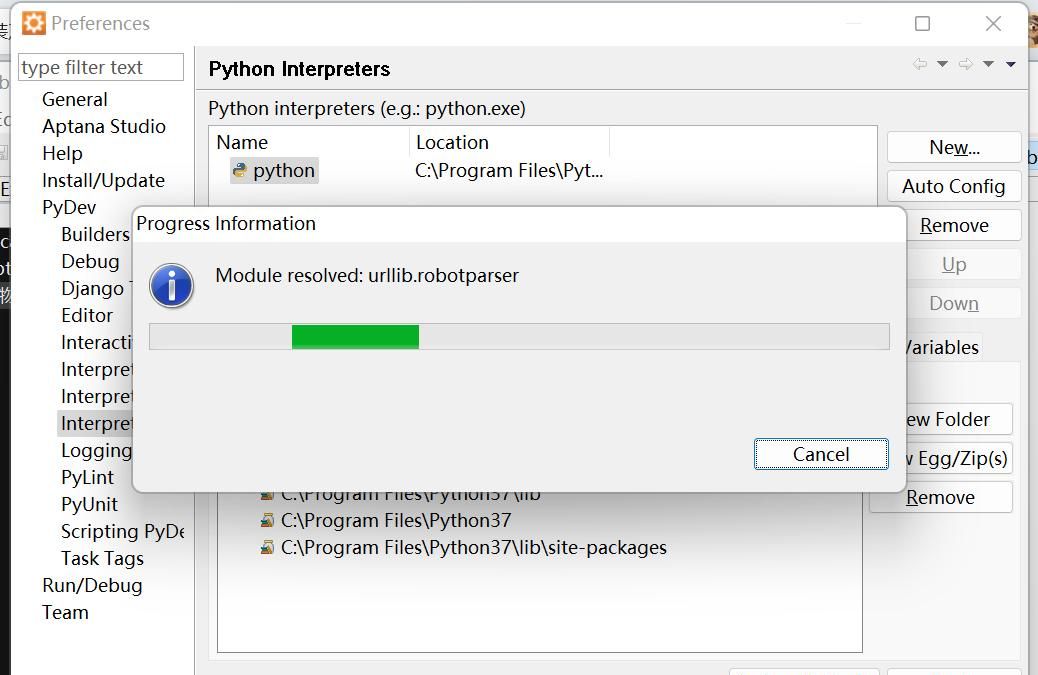1038x675 pixels.
Task: Click the package icon beside Python37\lib entry
Action: click(x=266, y=493)
